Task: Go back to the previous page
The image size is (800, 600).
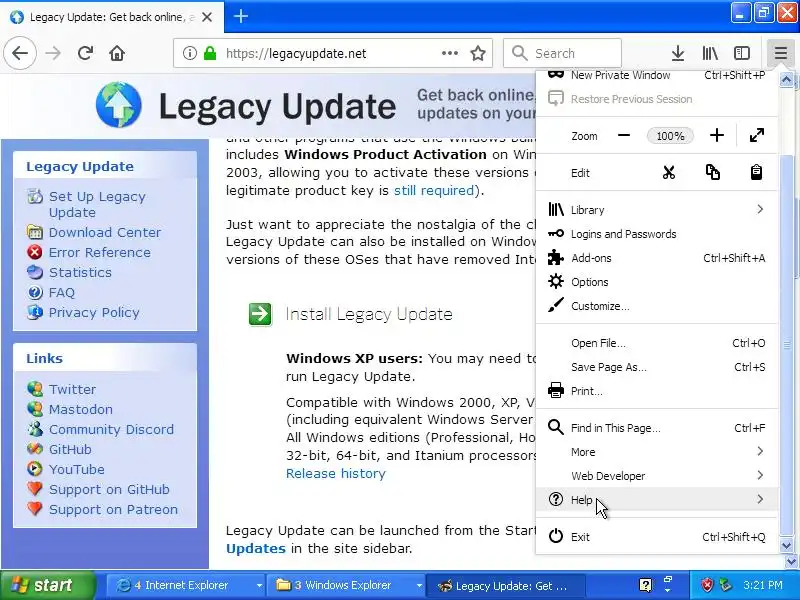Action: coord(20,53)
